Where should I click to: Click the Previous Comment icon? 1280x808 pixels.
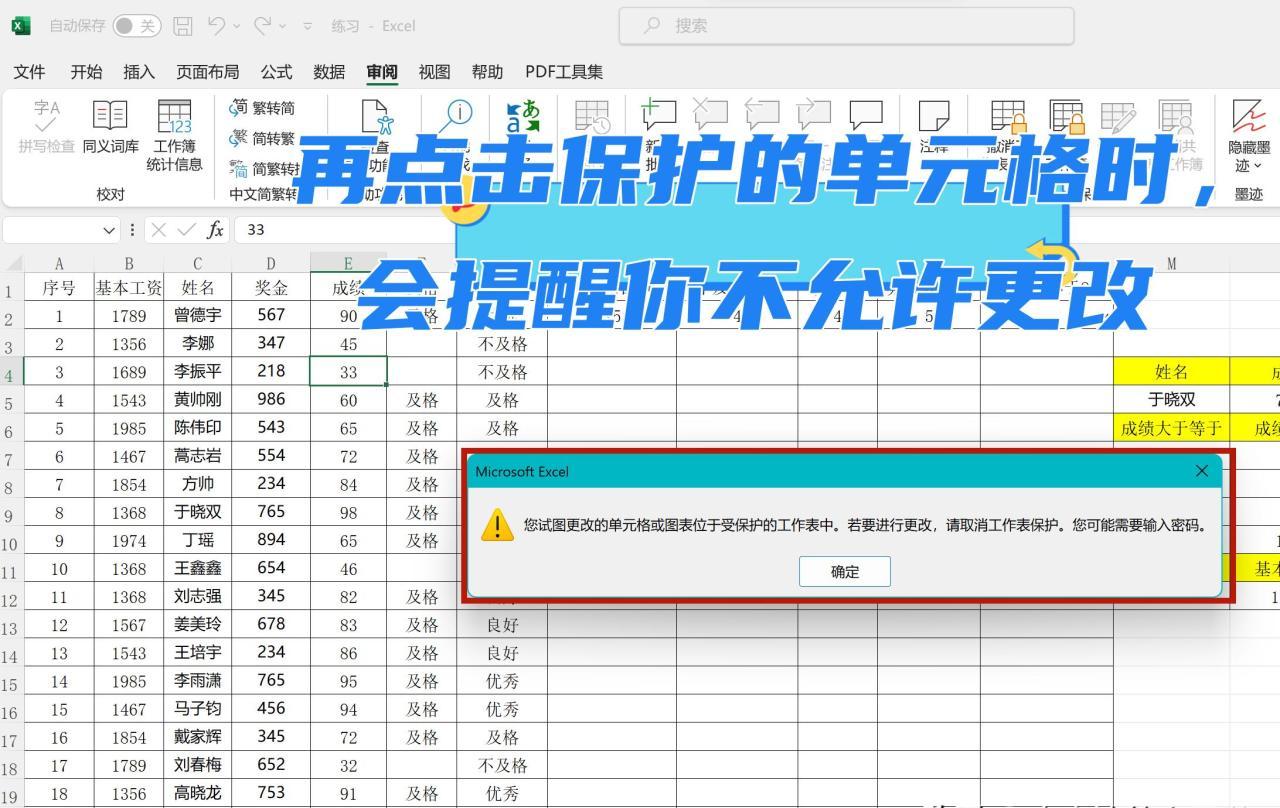[x=762, y=115]
